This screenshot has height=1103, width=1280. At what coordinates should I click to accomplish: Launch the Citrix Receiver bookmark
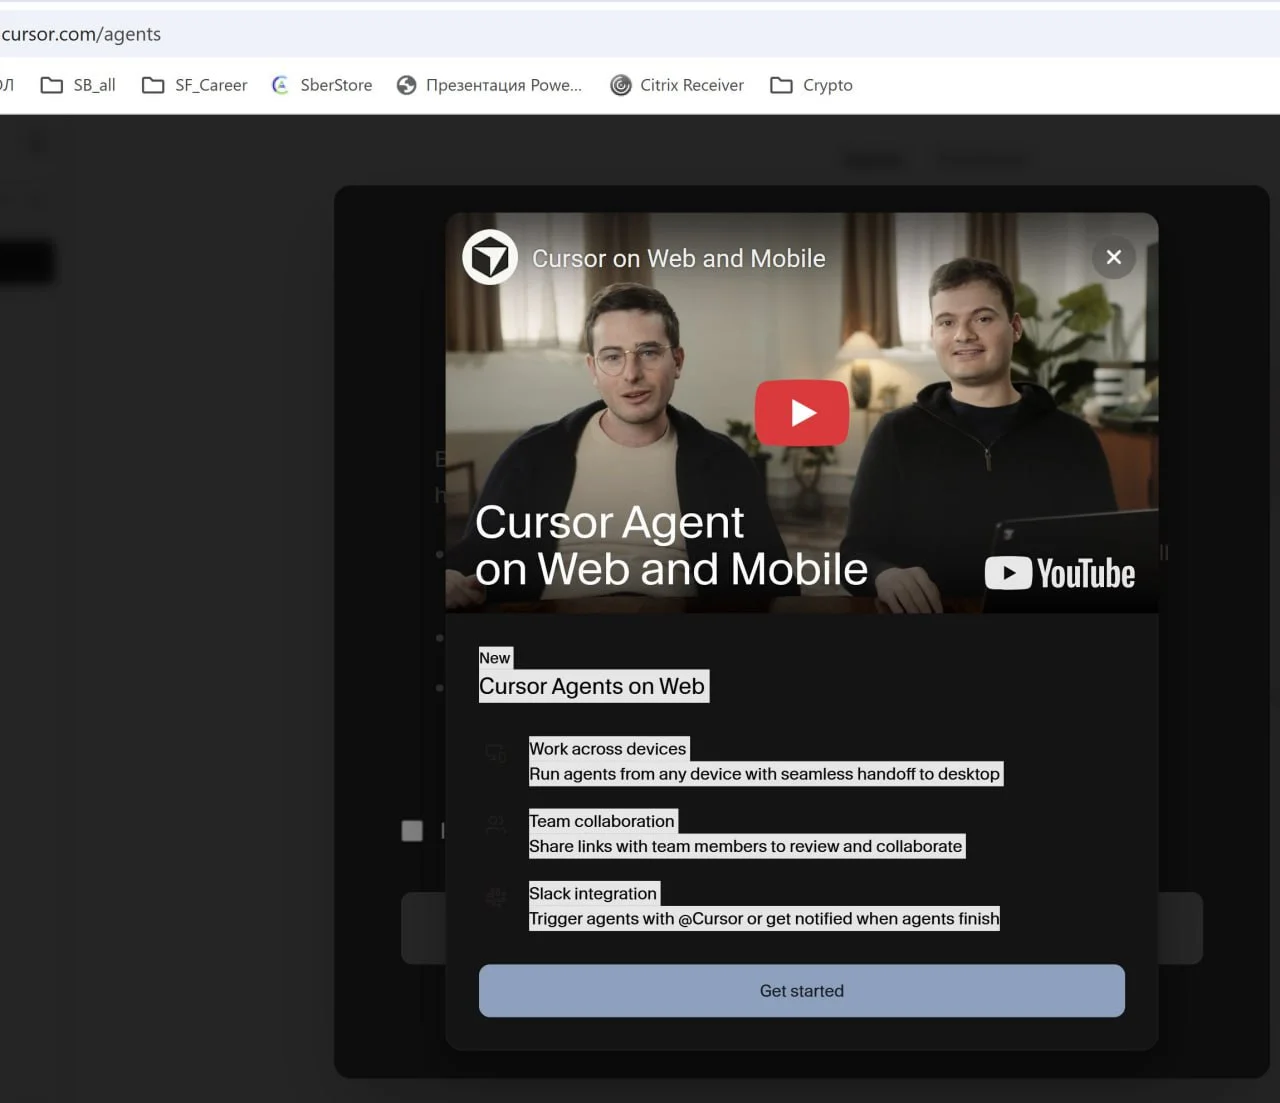[677, 85]
